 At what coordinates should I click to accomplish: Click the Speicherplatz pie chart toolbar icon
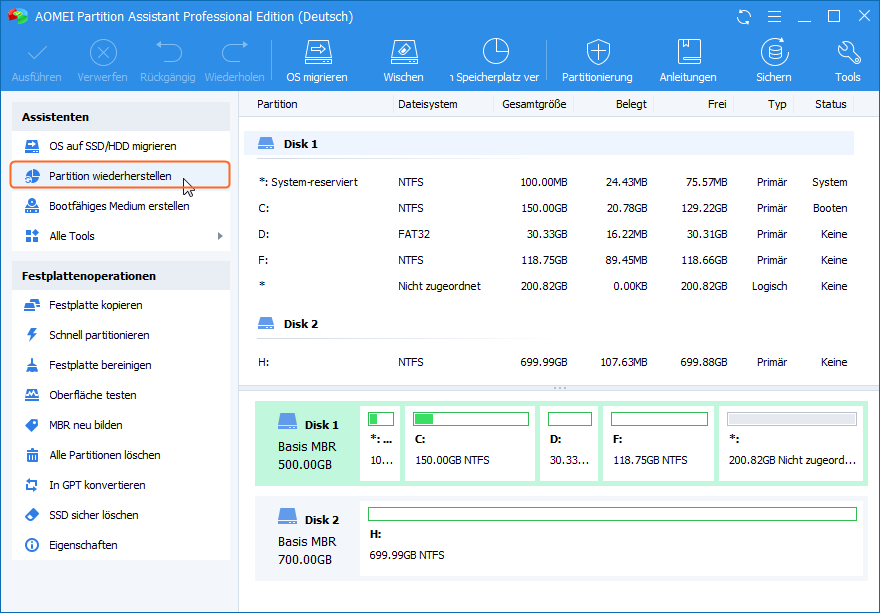(496, 52)
